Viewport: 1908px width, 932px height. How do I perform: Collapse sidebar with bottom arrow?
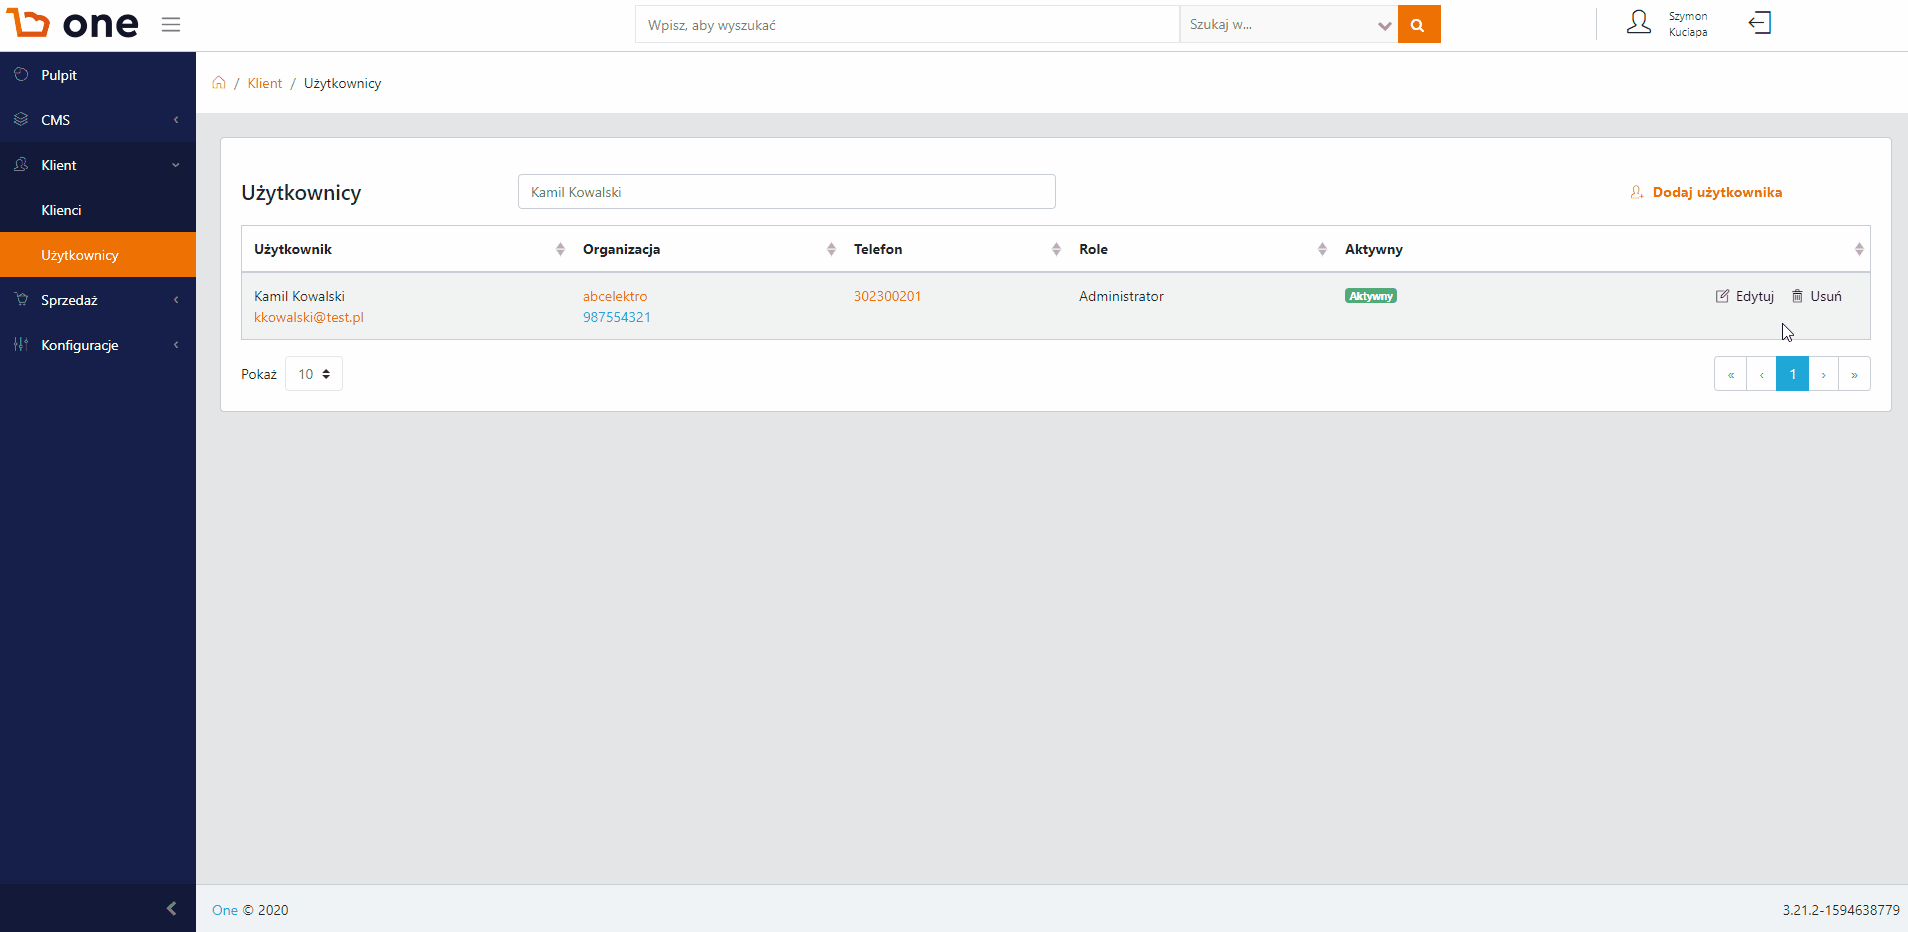(x=171, y=908)
